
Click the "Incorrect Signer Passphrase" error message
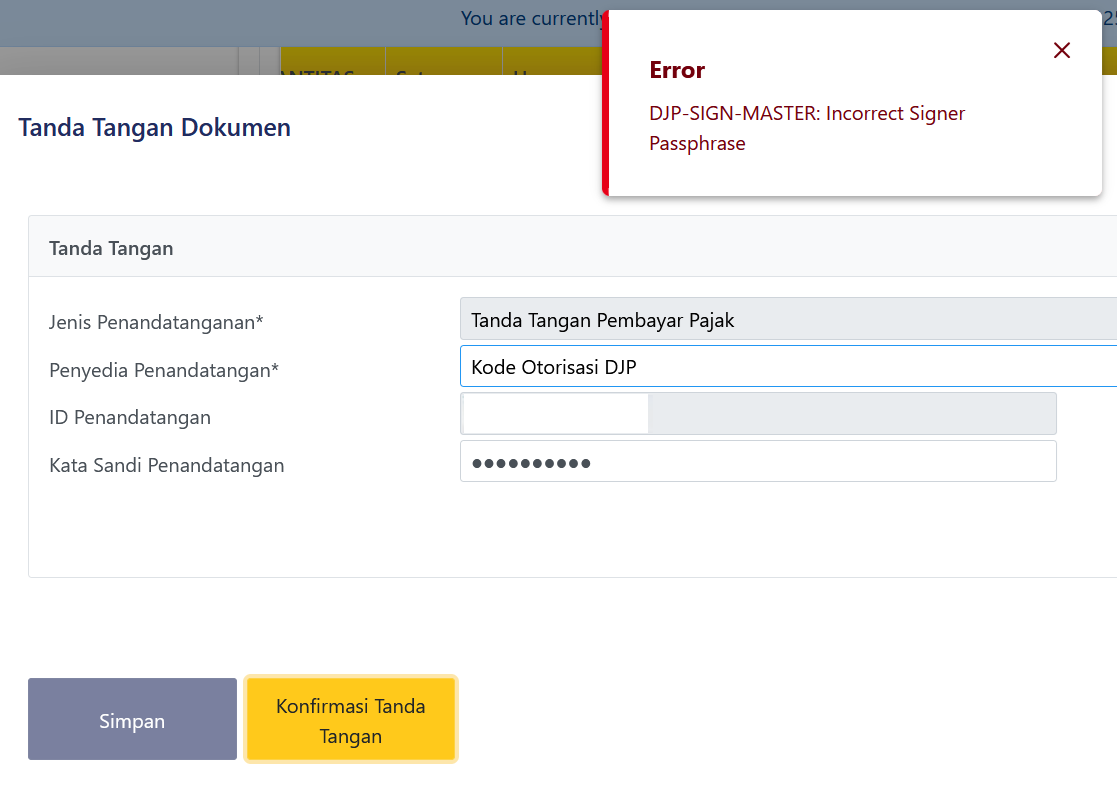click(x=806, y=129)
